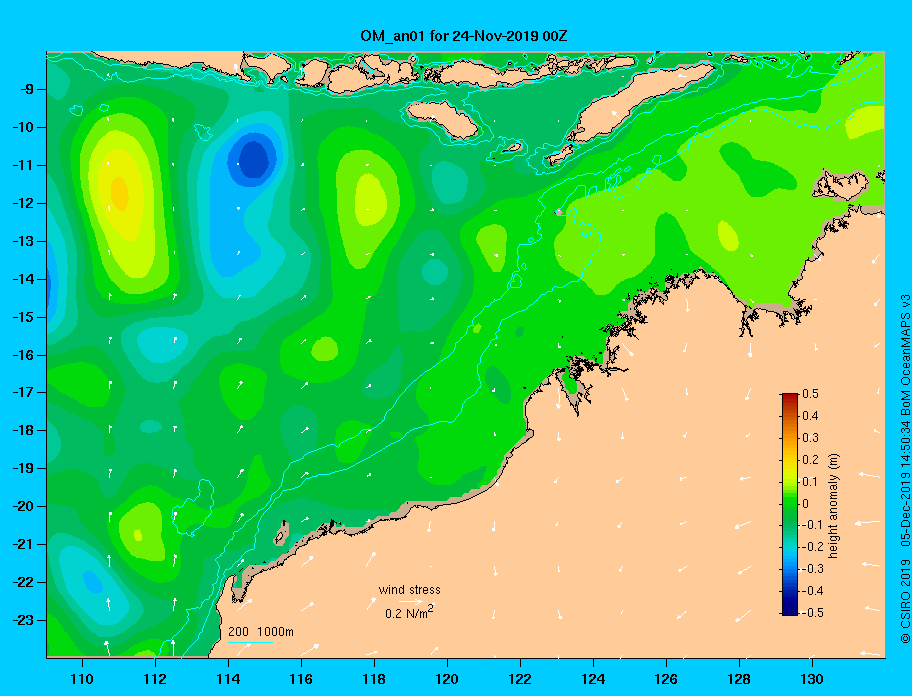Click the 0 value on the color scale
Viewport: 912px width, 696px height.
[x=806, y=503]
